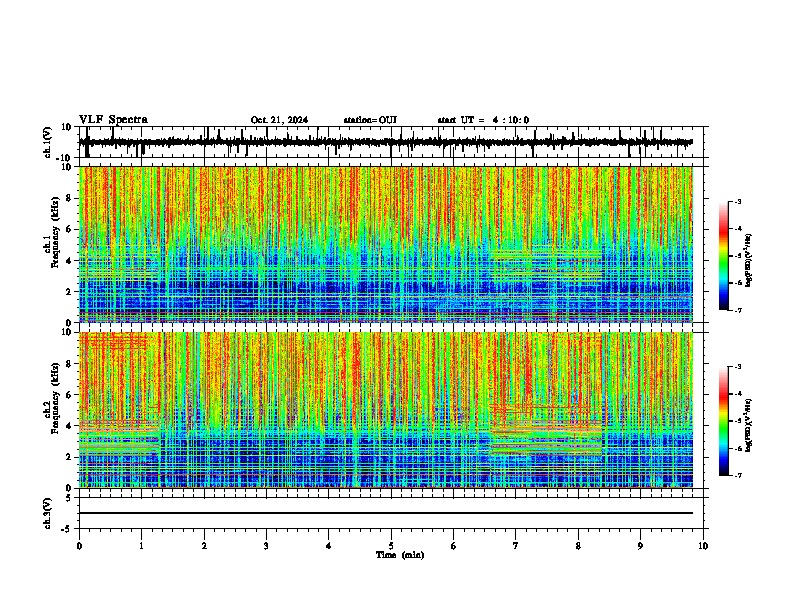Click the ch.2 frequency axis tick "8"
The image size is (792, 612).
pos(69,364)
